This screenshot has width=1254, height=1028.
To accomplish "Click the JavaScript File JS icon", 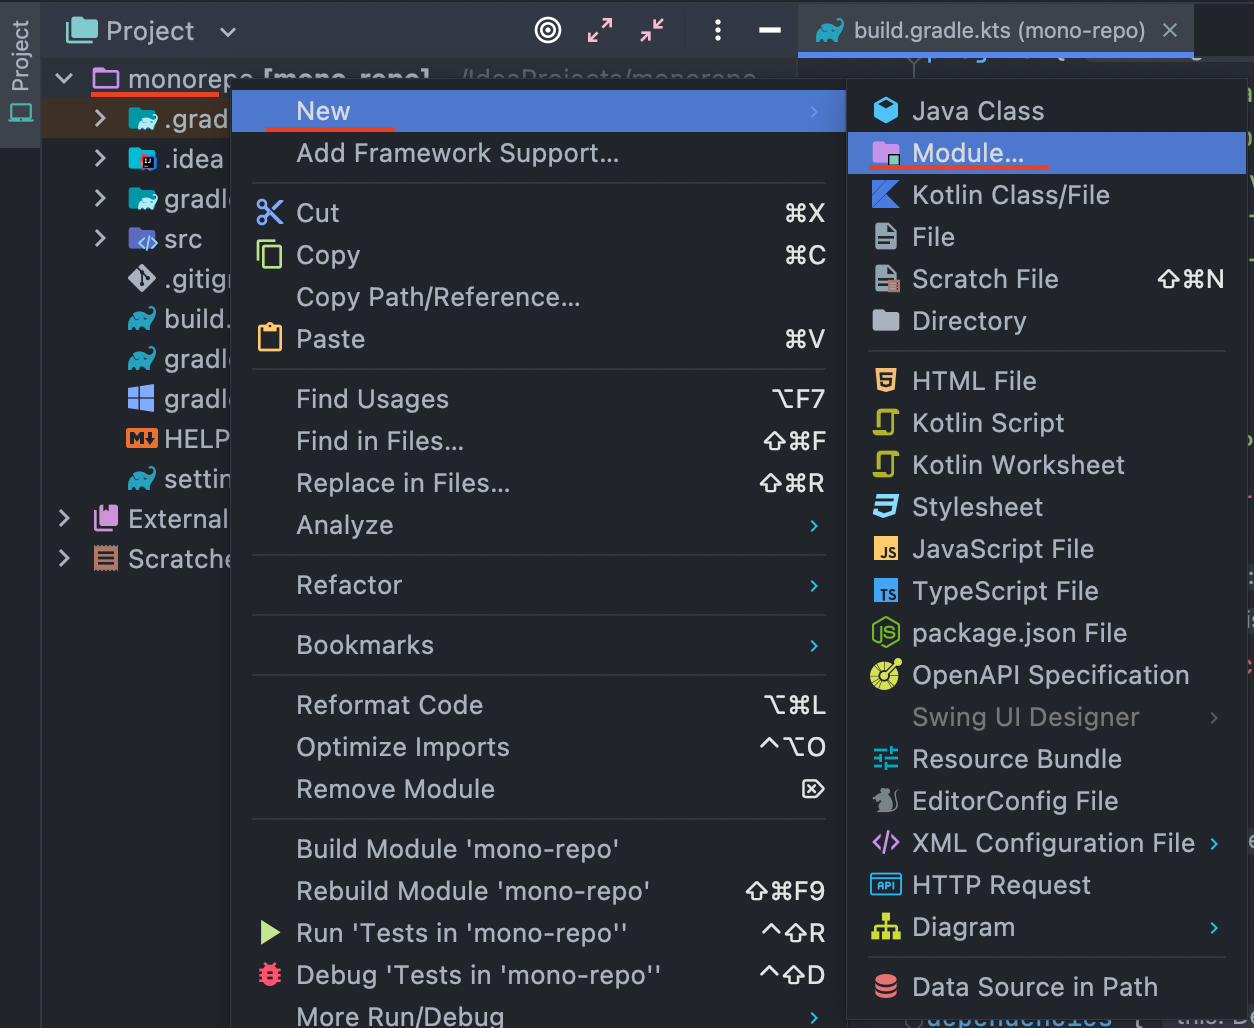I will pyautogui.click(x=886, y=549).
